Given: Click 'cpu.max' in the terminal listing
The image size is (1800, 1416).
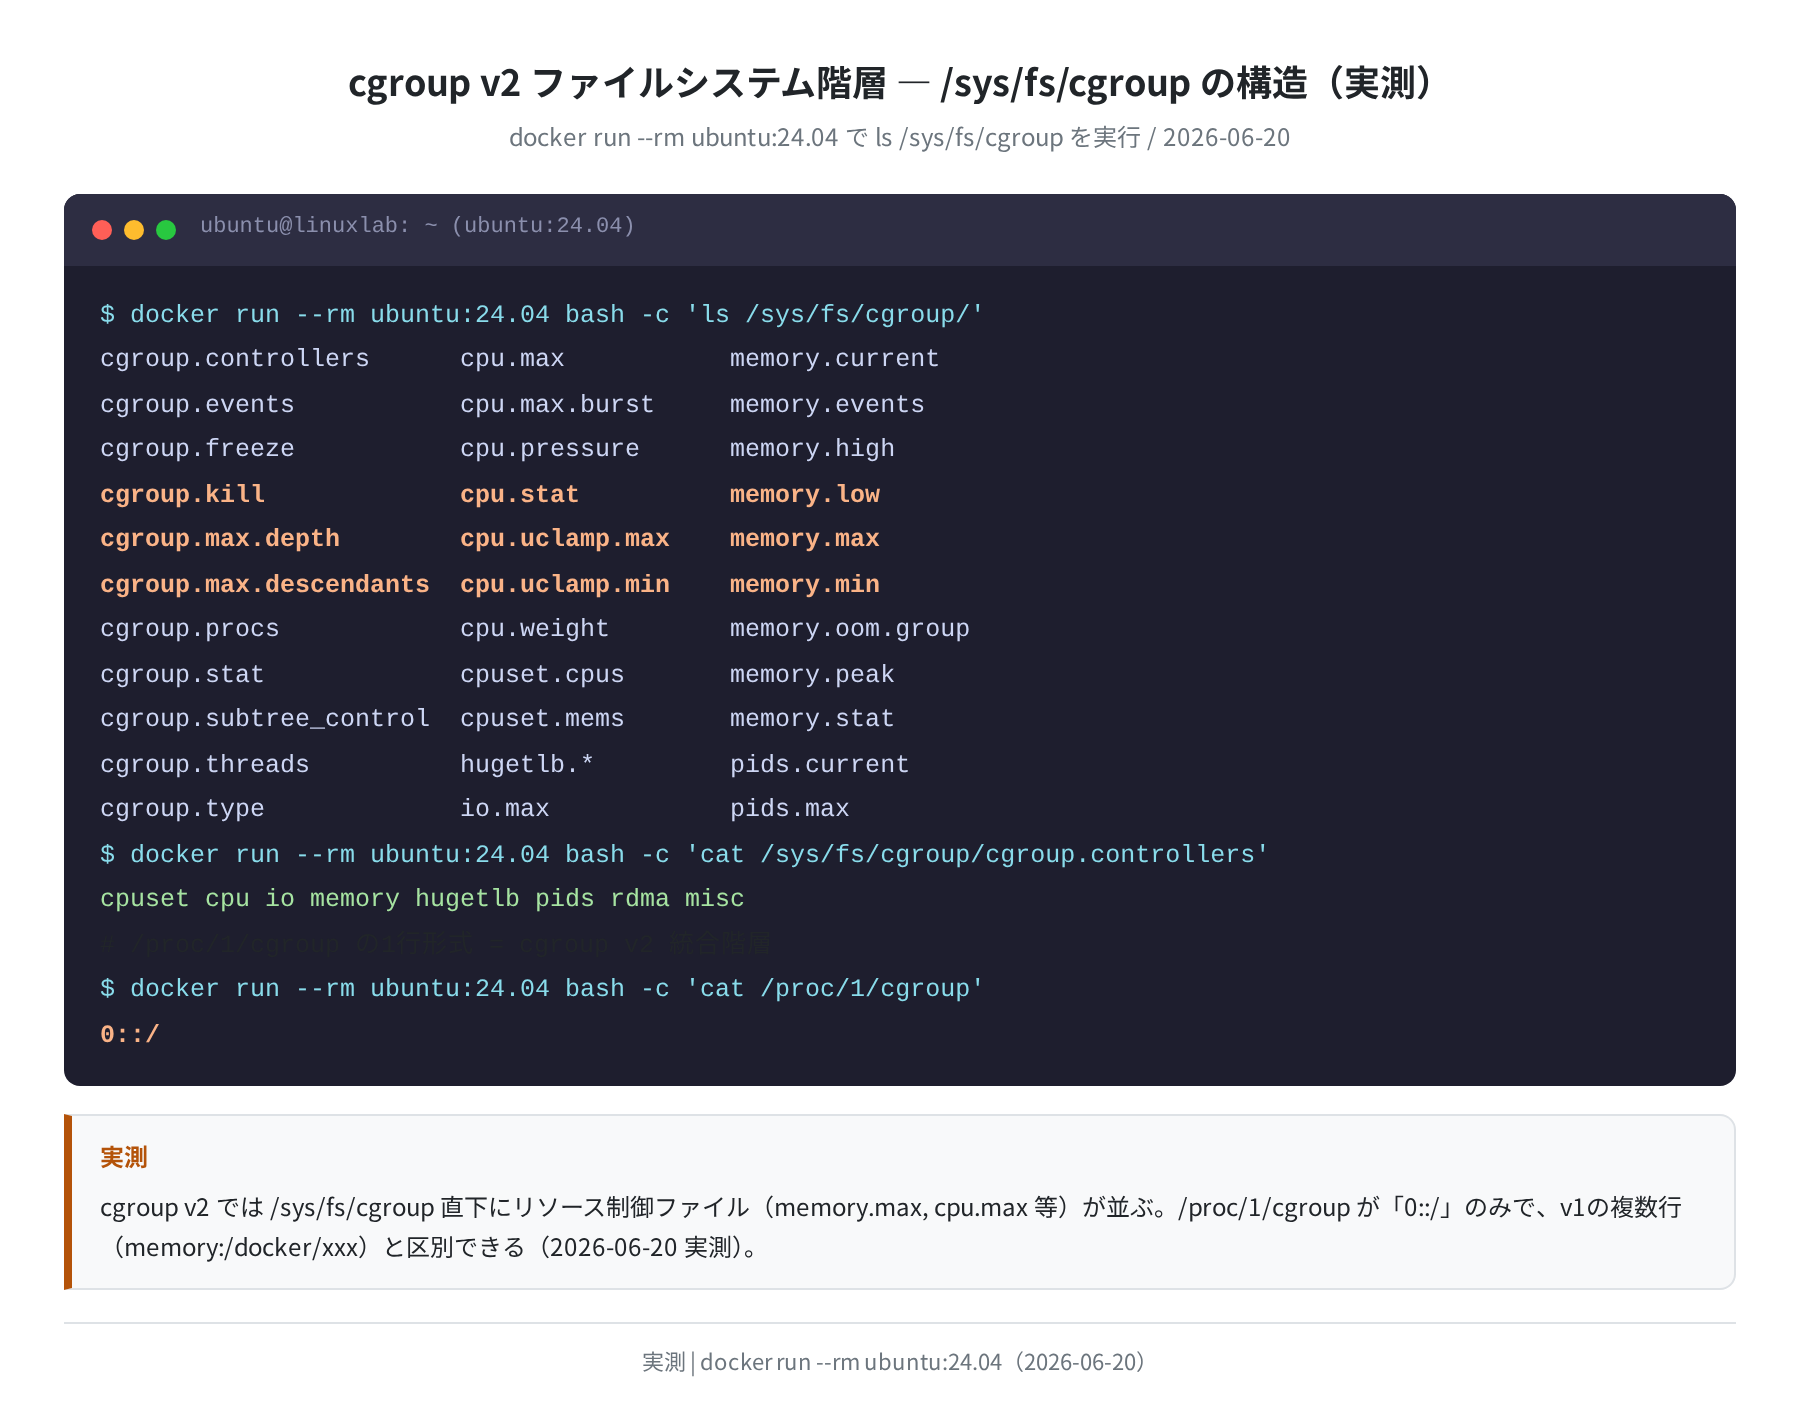Looking at the screenshot, I should 512,359.
